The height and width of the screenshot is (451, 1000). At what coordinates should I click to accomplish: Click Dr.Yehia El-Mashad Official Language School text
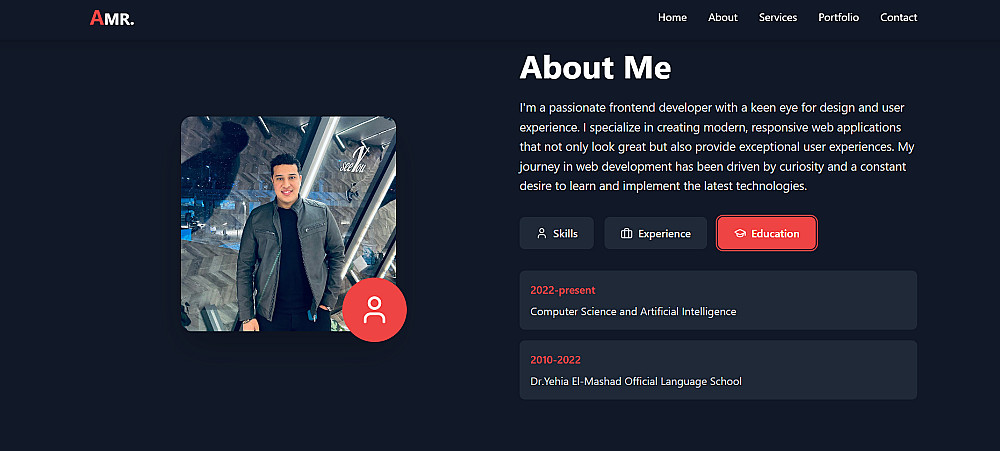[636, 382]
